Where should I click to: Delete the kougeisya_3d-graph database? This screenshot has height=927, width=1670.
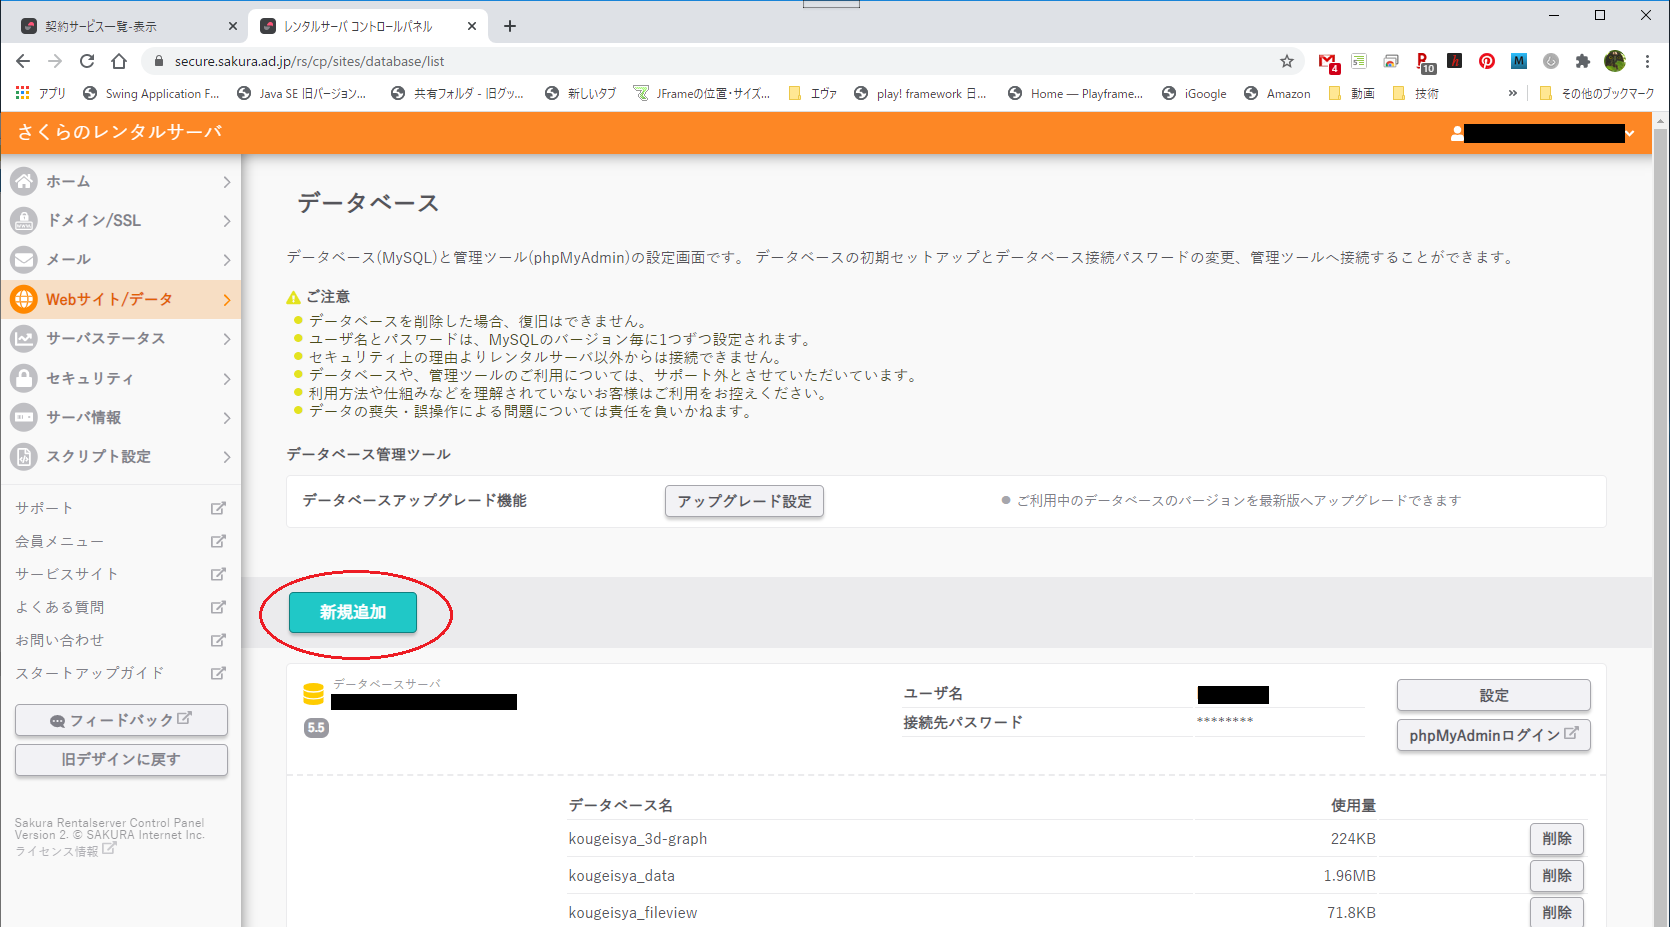tap(1556, 838)
